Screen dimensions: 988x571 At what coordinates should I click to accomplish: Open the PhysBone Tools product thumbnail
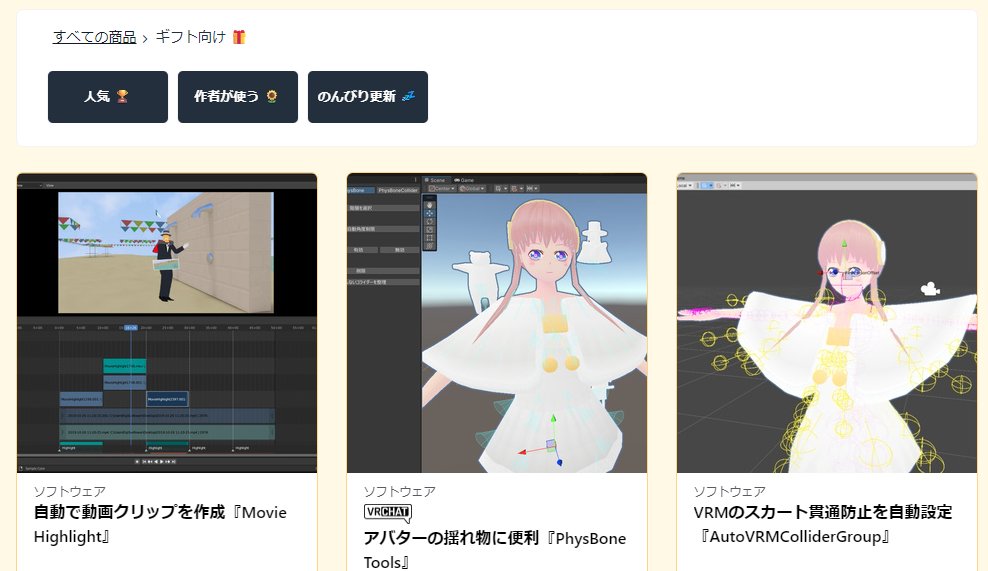(497, 323)
